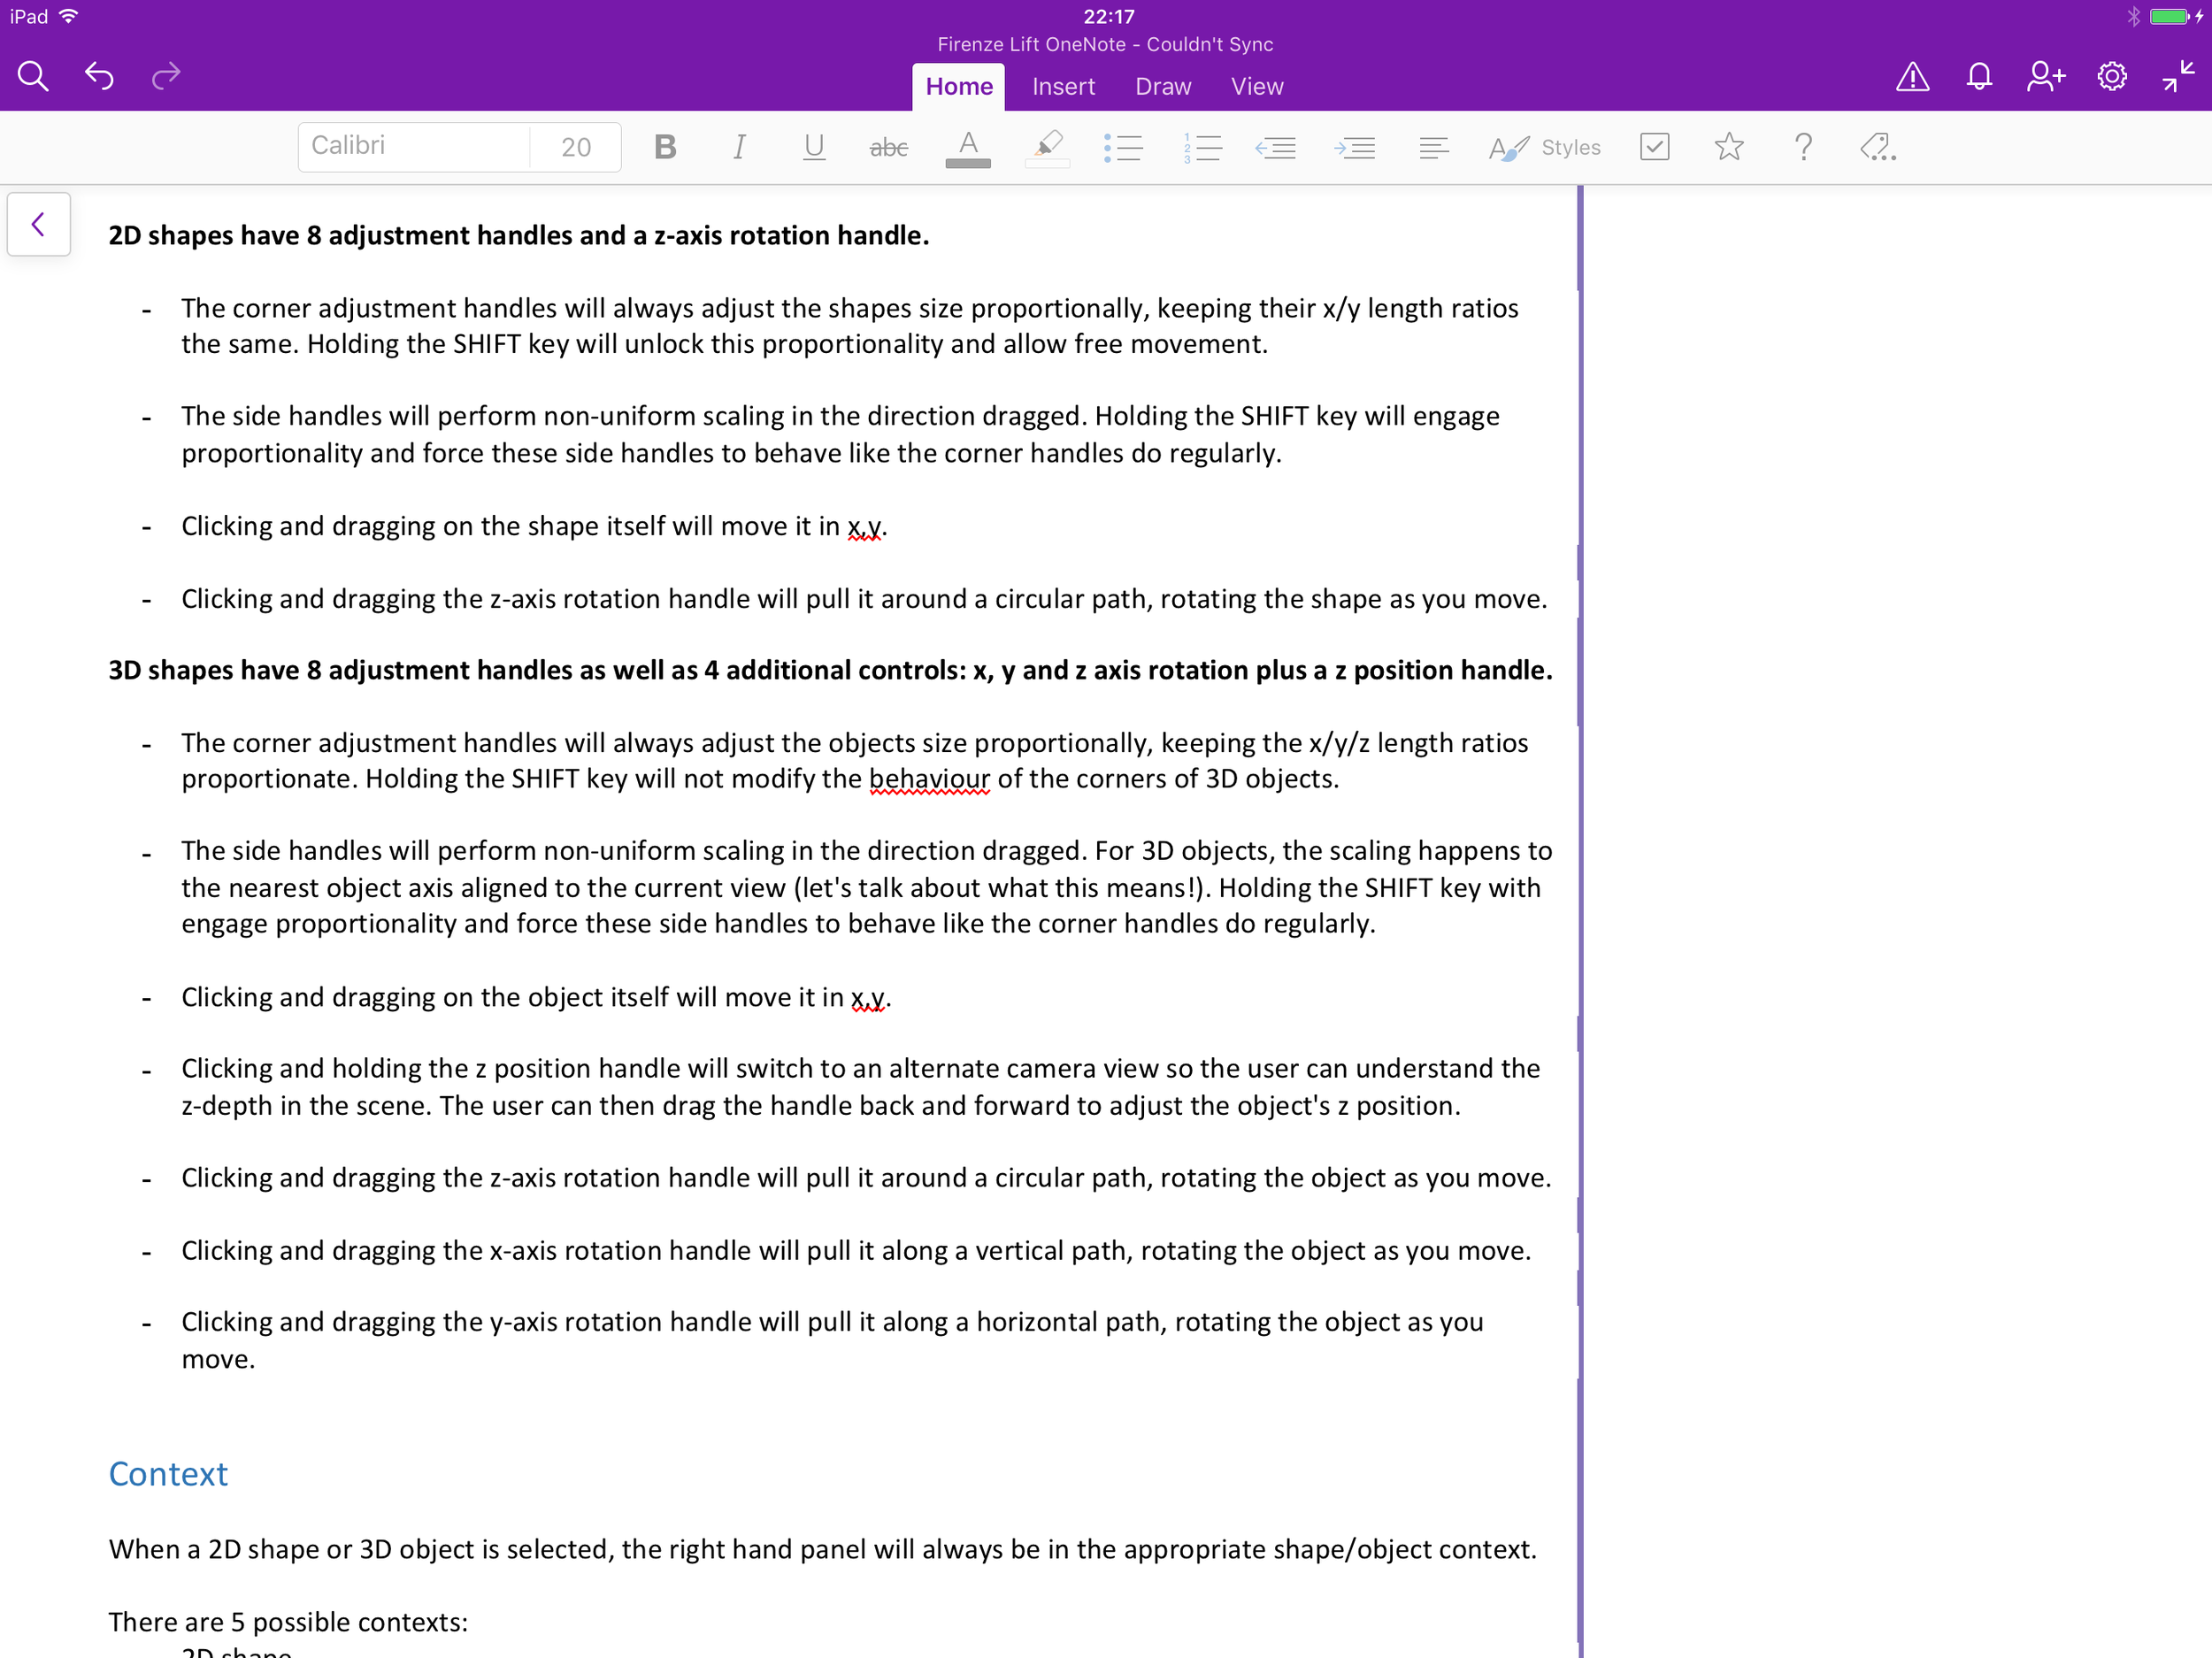The image size is (2212, 1658).
Task: Change the font size 20
Action: coord(575,147)
